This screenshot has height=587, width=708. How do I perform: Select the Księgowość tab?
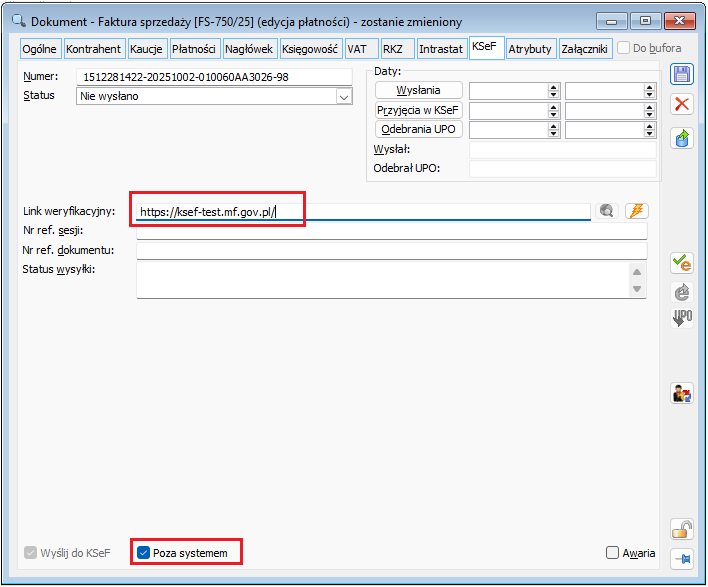tap(310, 49)
